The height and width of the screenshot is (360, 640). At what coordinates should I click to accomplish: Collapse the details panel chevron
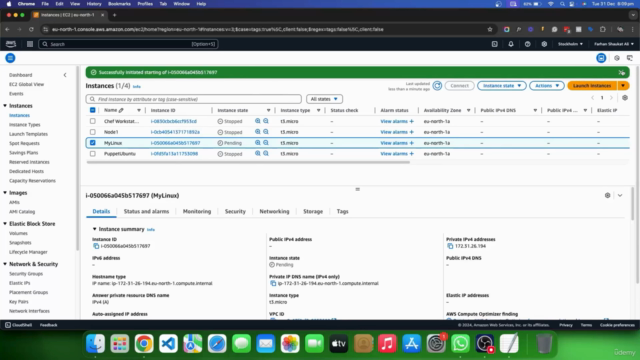point(620,196)
